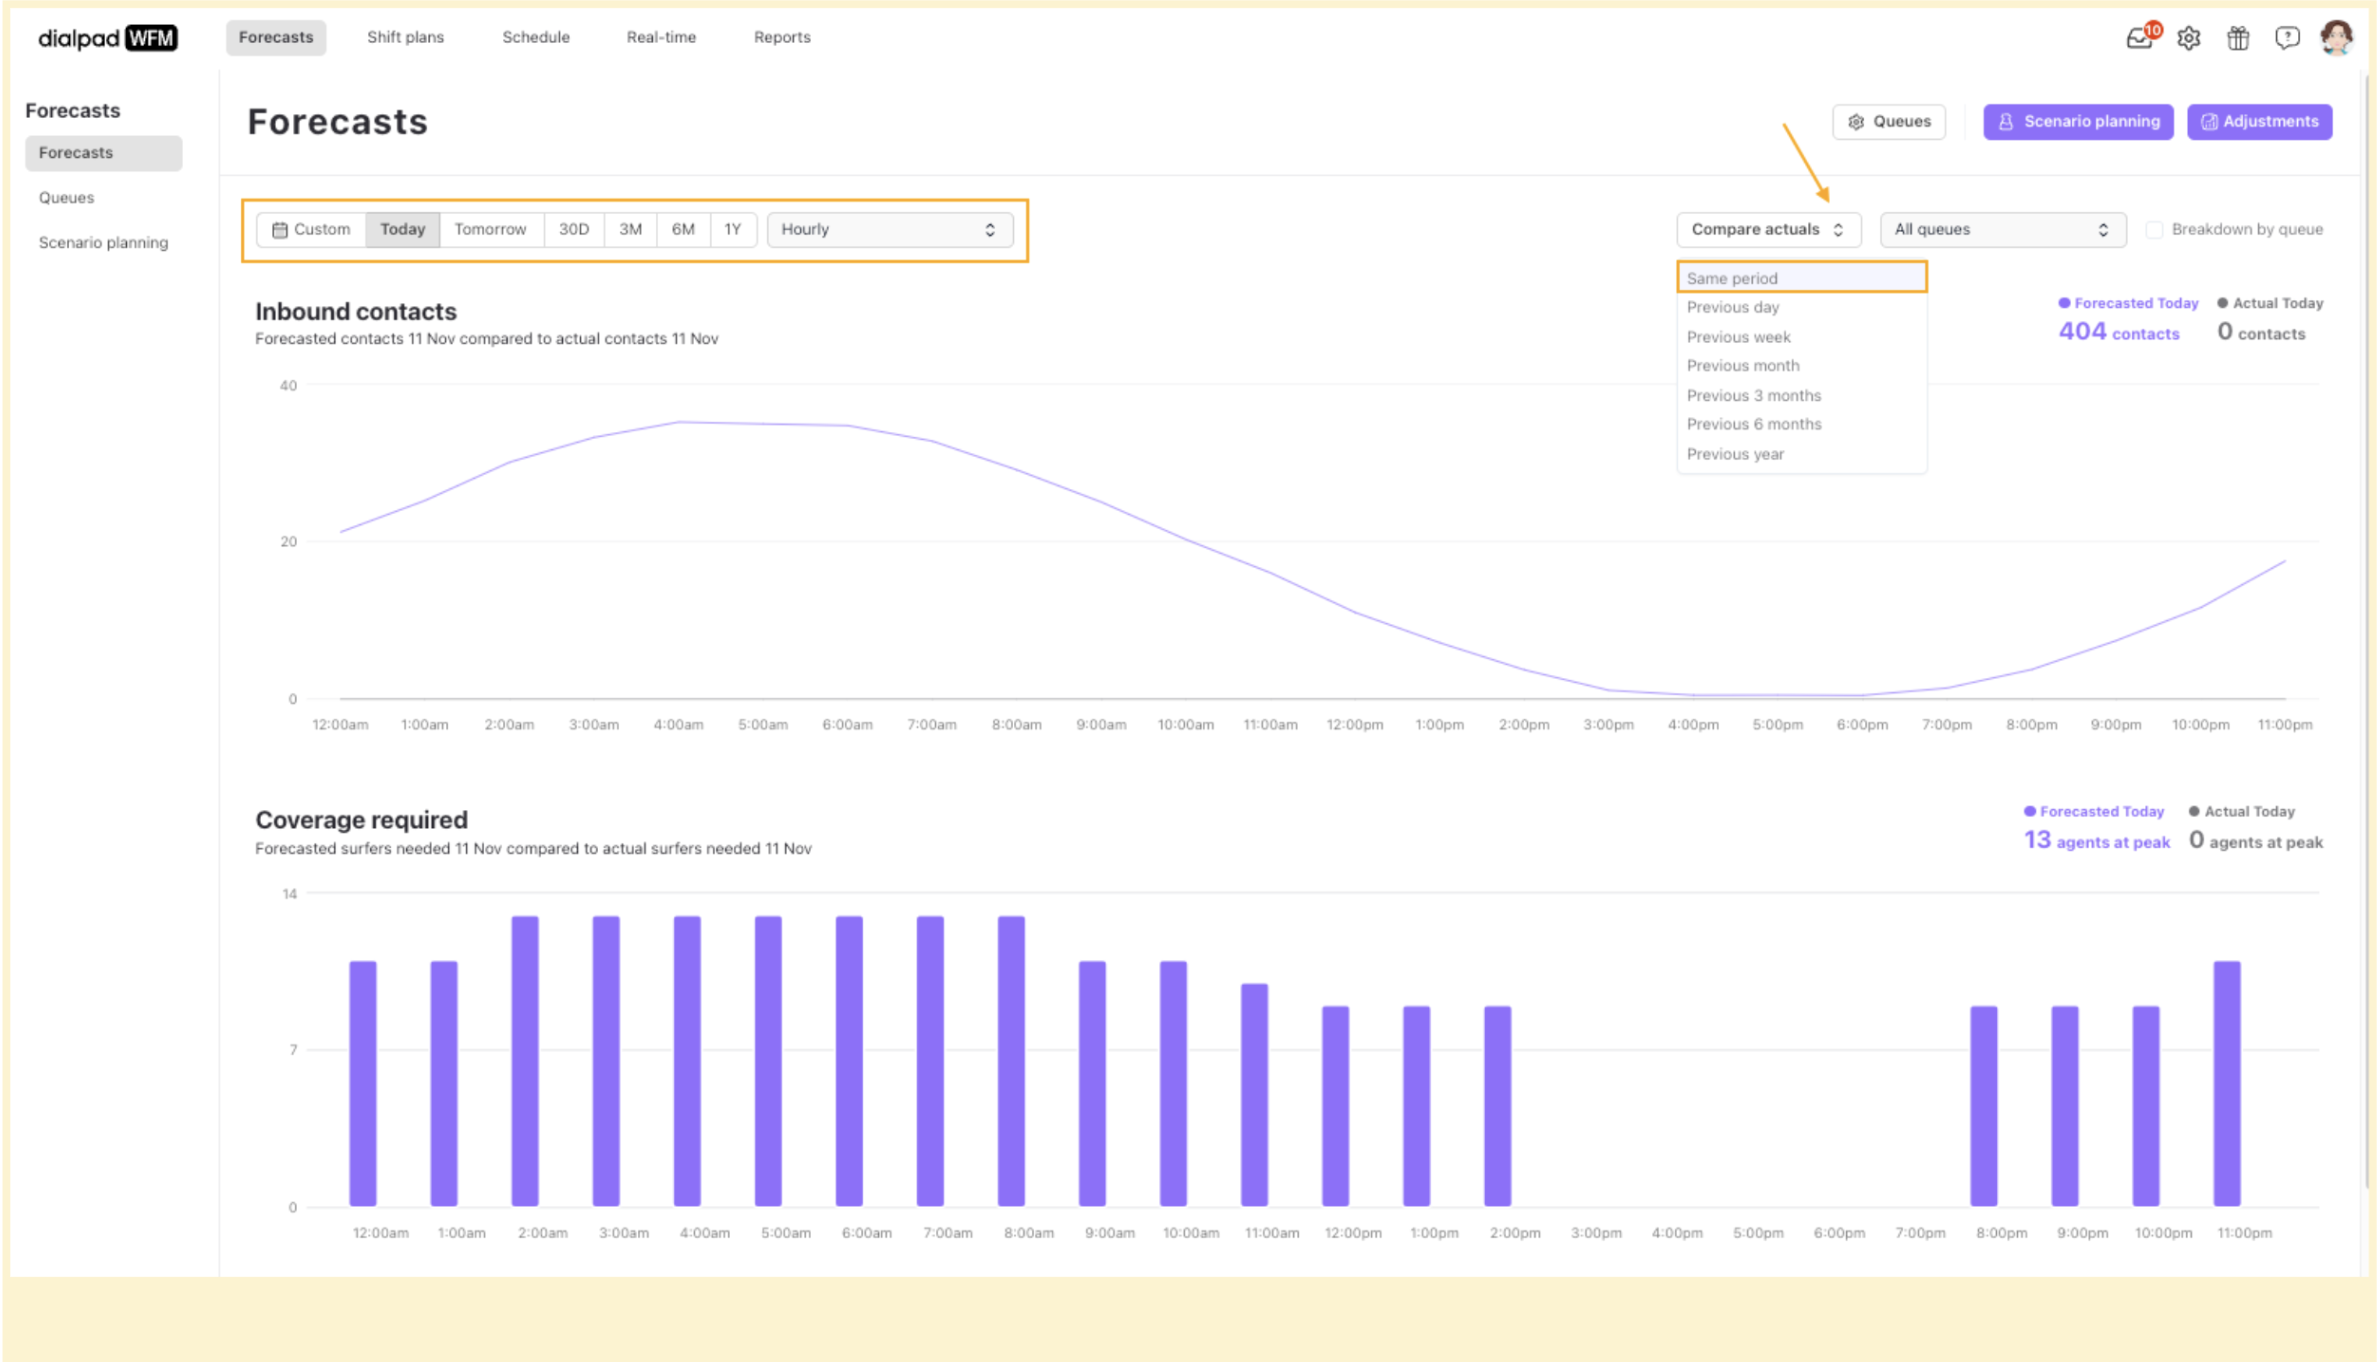The width and height of the screenshot is (2378, 1362).
Task: Select the Tomorrow time range option
Action: 490,229
